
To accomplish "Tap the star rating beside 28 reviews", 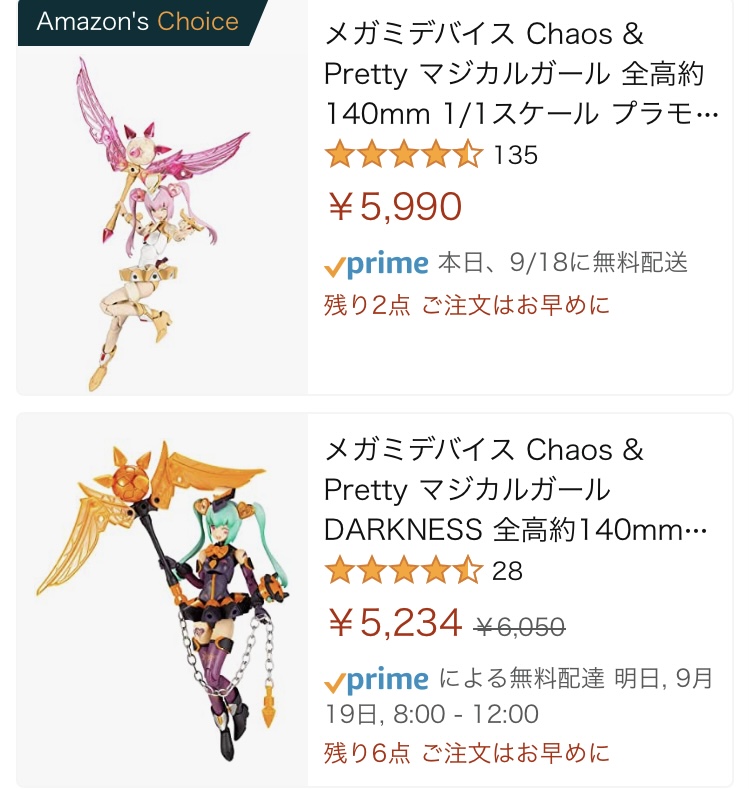I will [x=403, y=571].
